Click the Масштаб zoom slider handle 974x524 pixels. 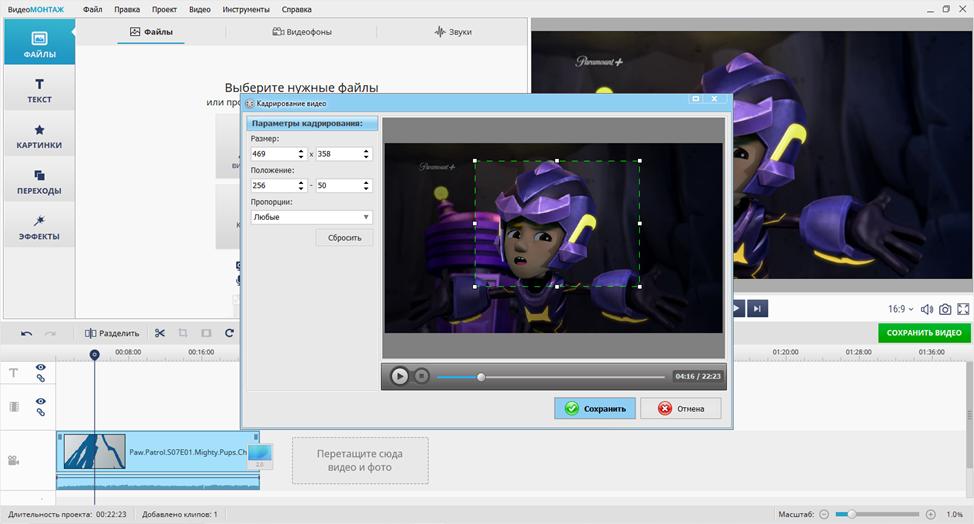click(852, 514)
